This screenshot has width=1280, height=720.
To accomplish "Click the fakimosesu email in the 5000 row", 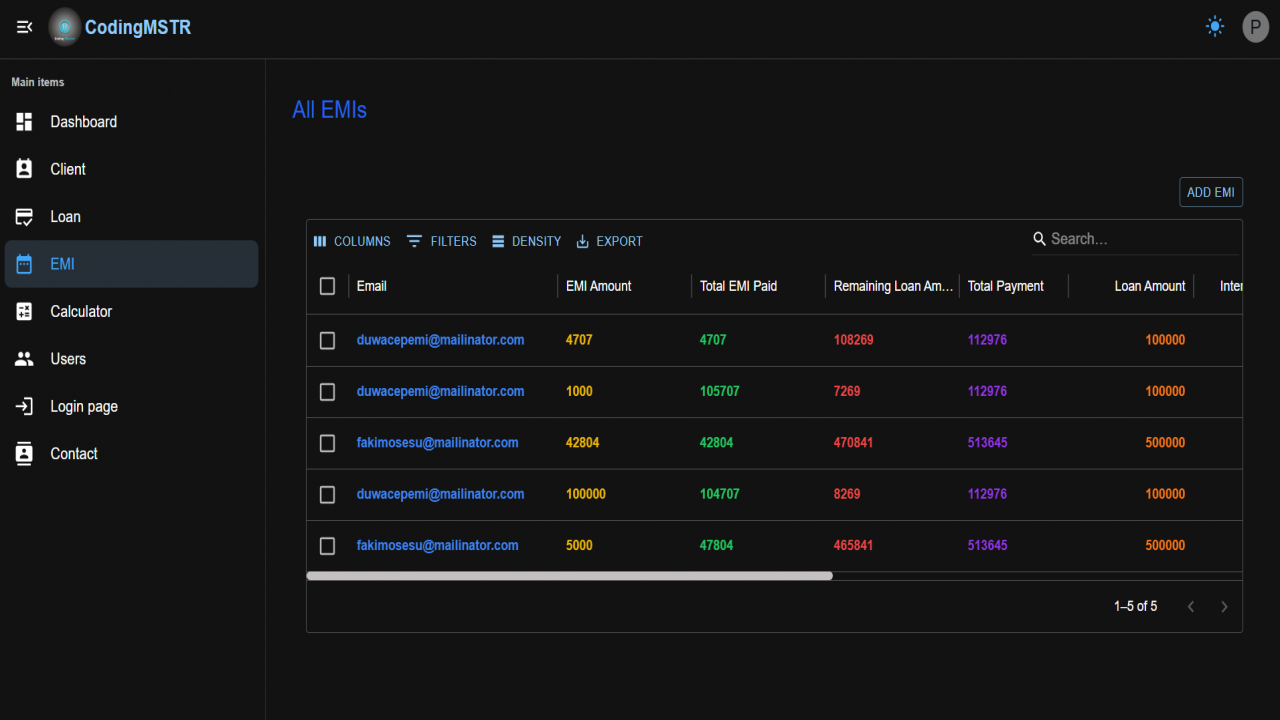I will pyautogui.click(x=437, y=545).
